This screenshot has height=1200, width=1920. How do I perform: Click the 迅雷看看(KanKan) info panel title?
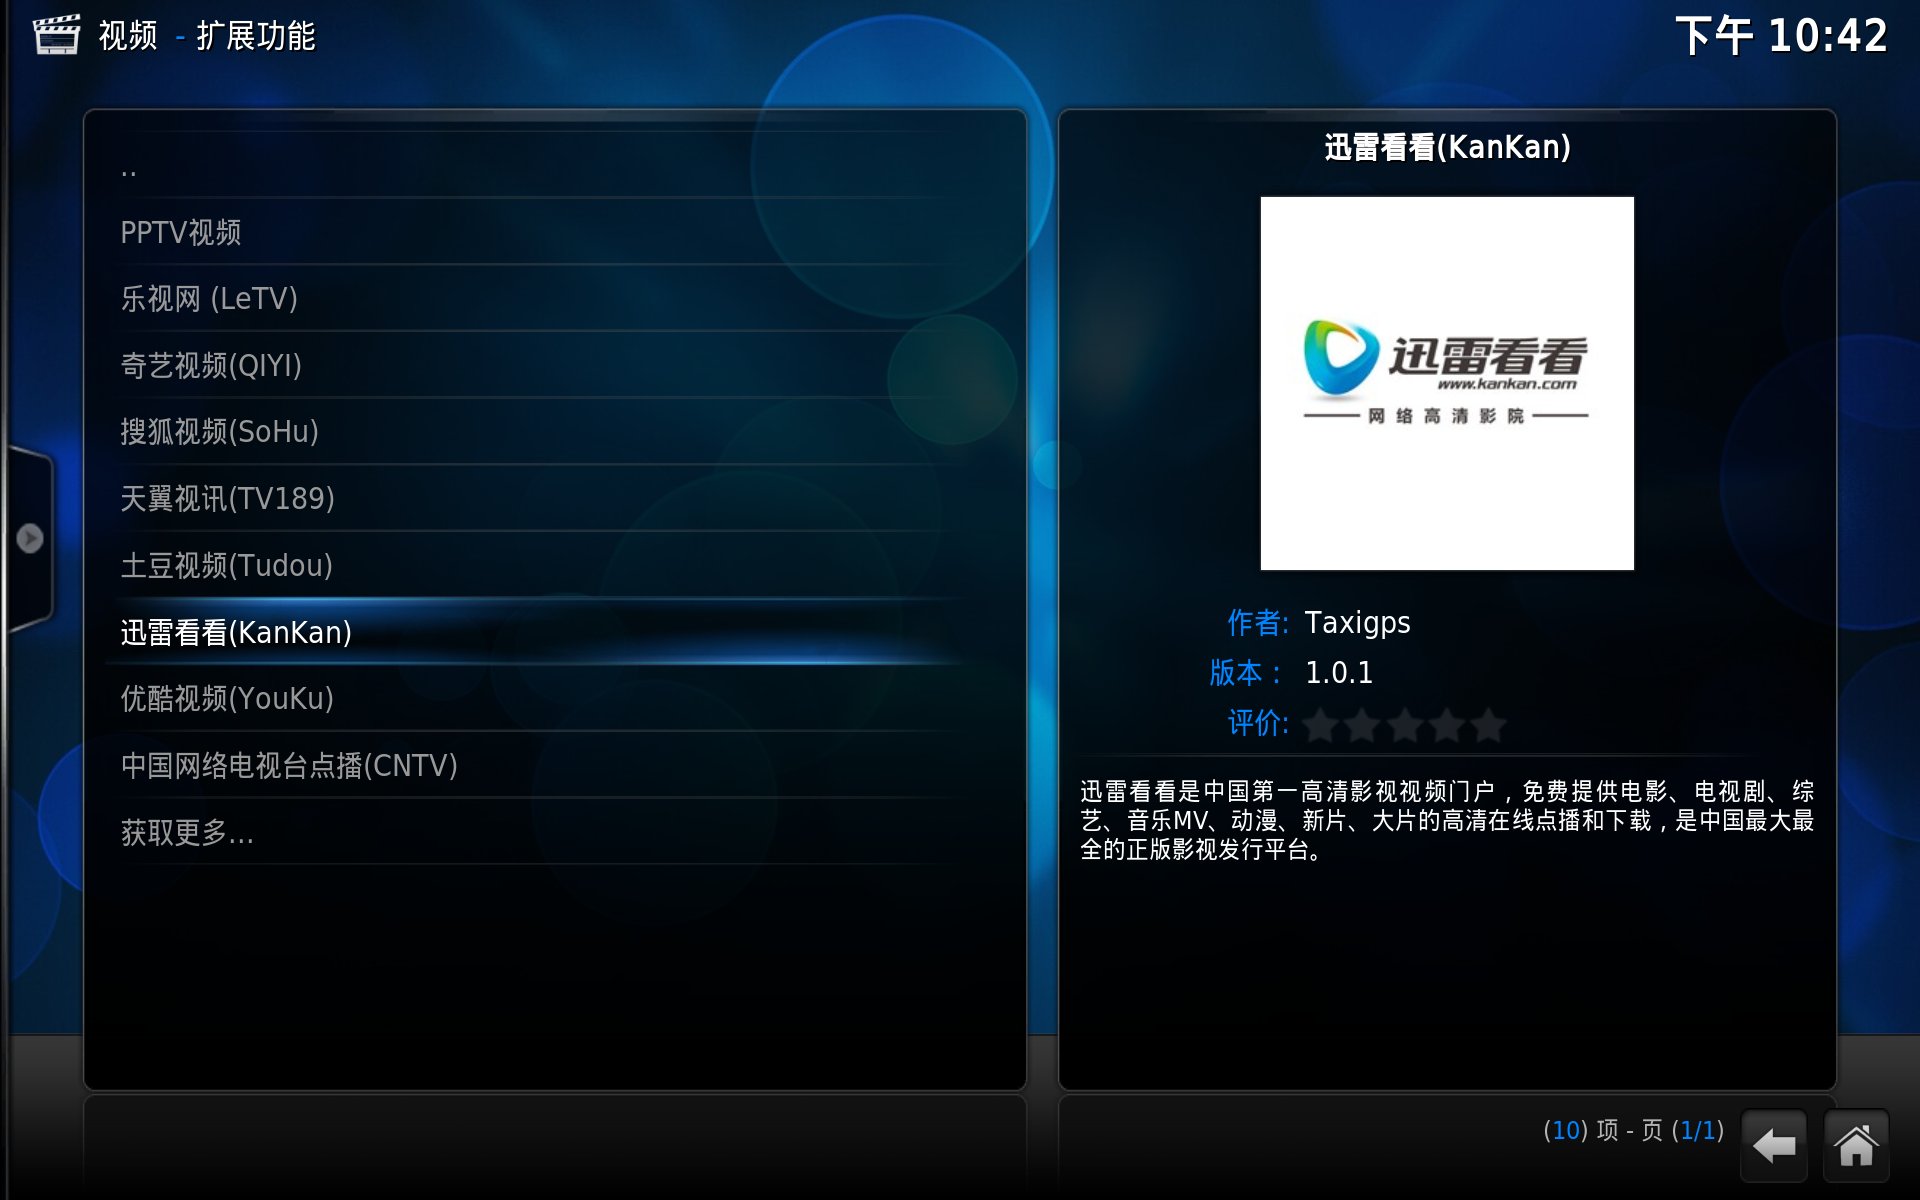(1447, 147)
